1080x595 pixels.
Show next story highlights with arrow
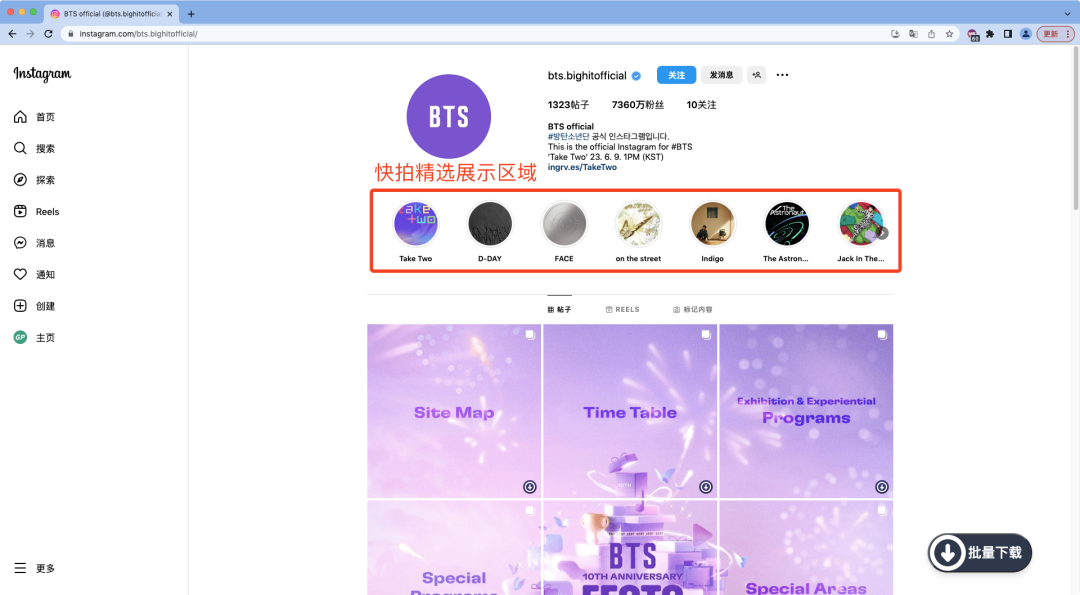click(x=882, y=233)
